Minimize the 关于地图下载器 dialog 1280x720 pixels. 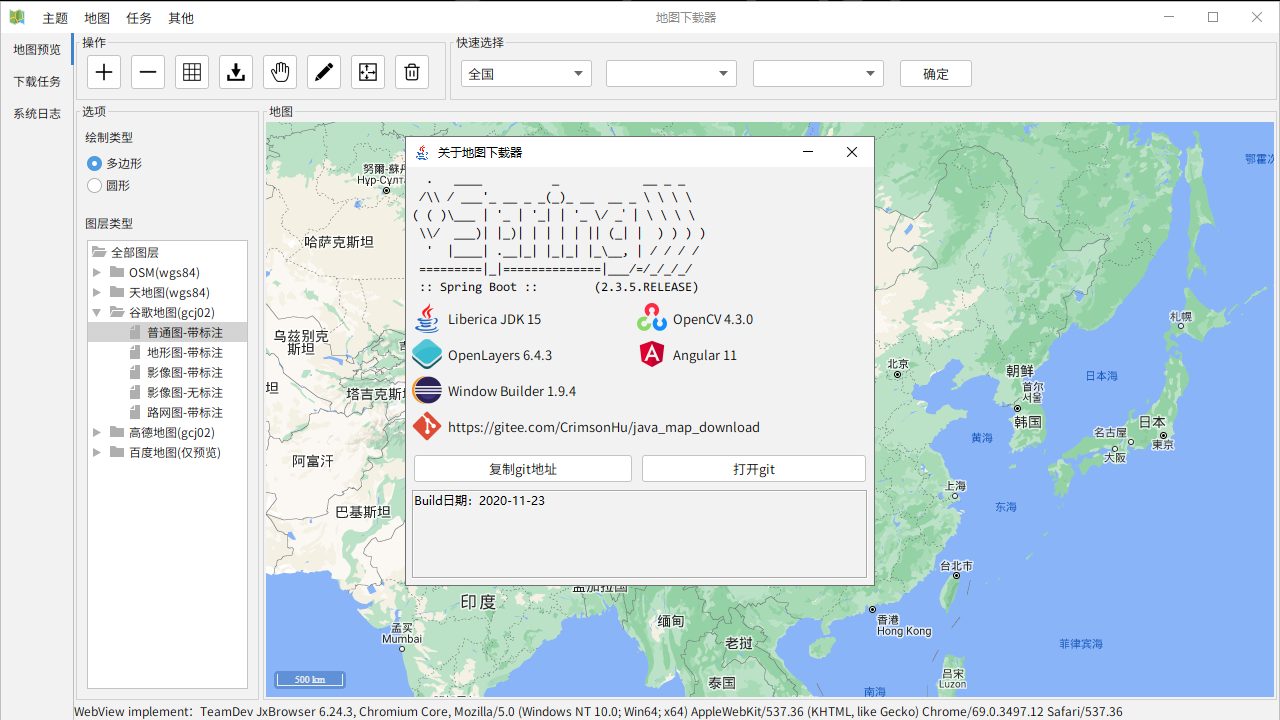coord(808,152)
